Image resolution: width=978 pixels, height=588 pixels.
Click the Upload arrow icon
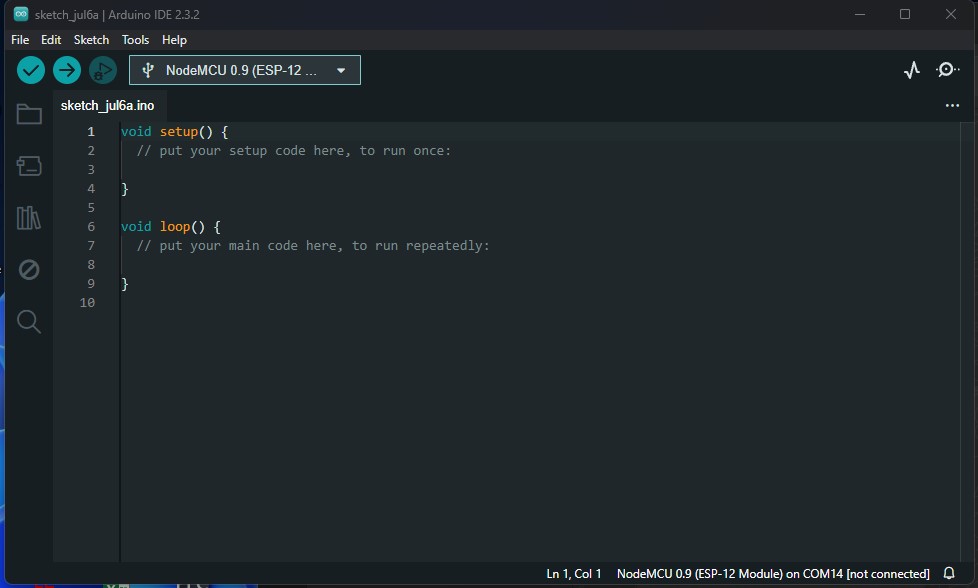point(66,70)
